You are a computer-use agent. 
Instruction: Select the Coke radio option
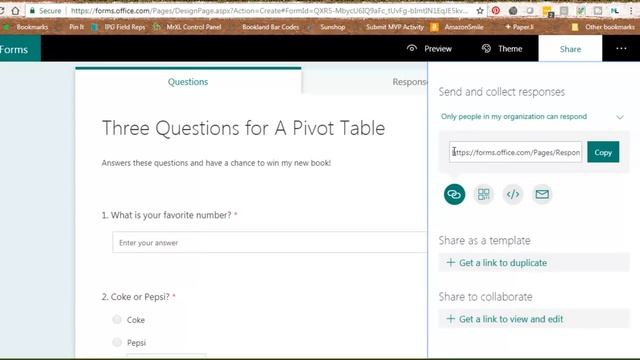[117, 320]
